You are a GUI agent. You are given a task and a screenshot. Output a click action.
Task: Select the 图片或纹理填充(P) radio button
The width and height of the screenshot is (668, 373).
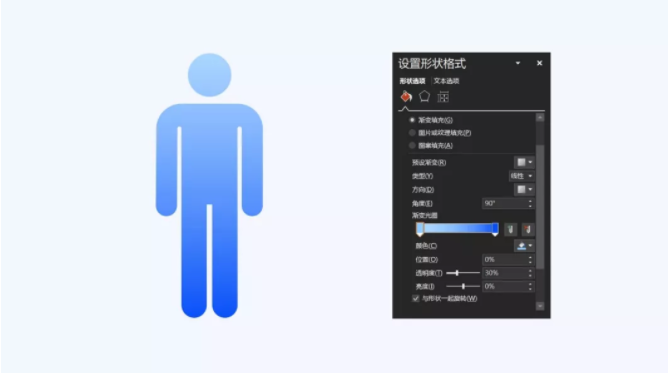(412, 133)
